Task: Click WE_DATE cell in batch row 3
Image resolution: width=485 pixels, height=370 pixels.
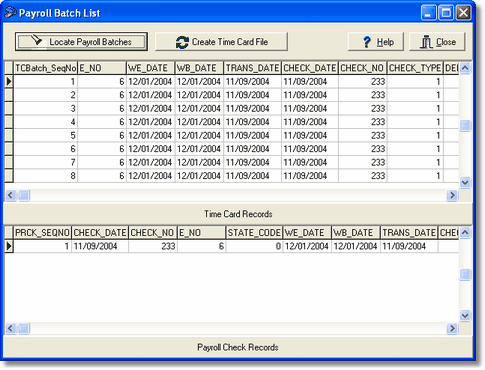Action: (x=151, y=108)
